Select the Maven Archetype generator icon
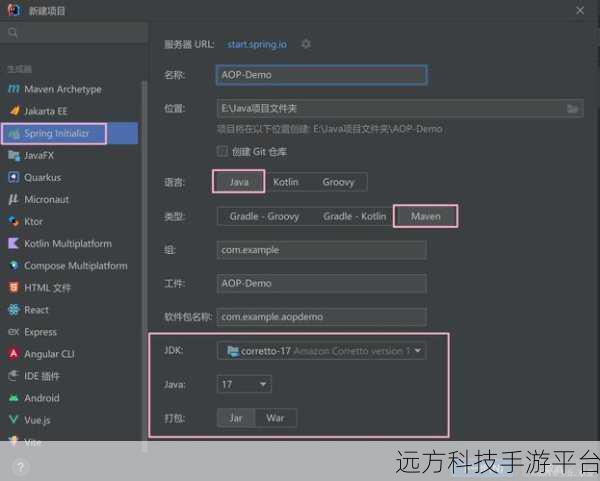This screenshot has width=600, height=481. (x=14, y=89)
